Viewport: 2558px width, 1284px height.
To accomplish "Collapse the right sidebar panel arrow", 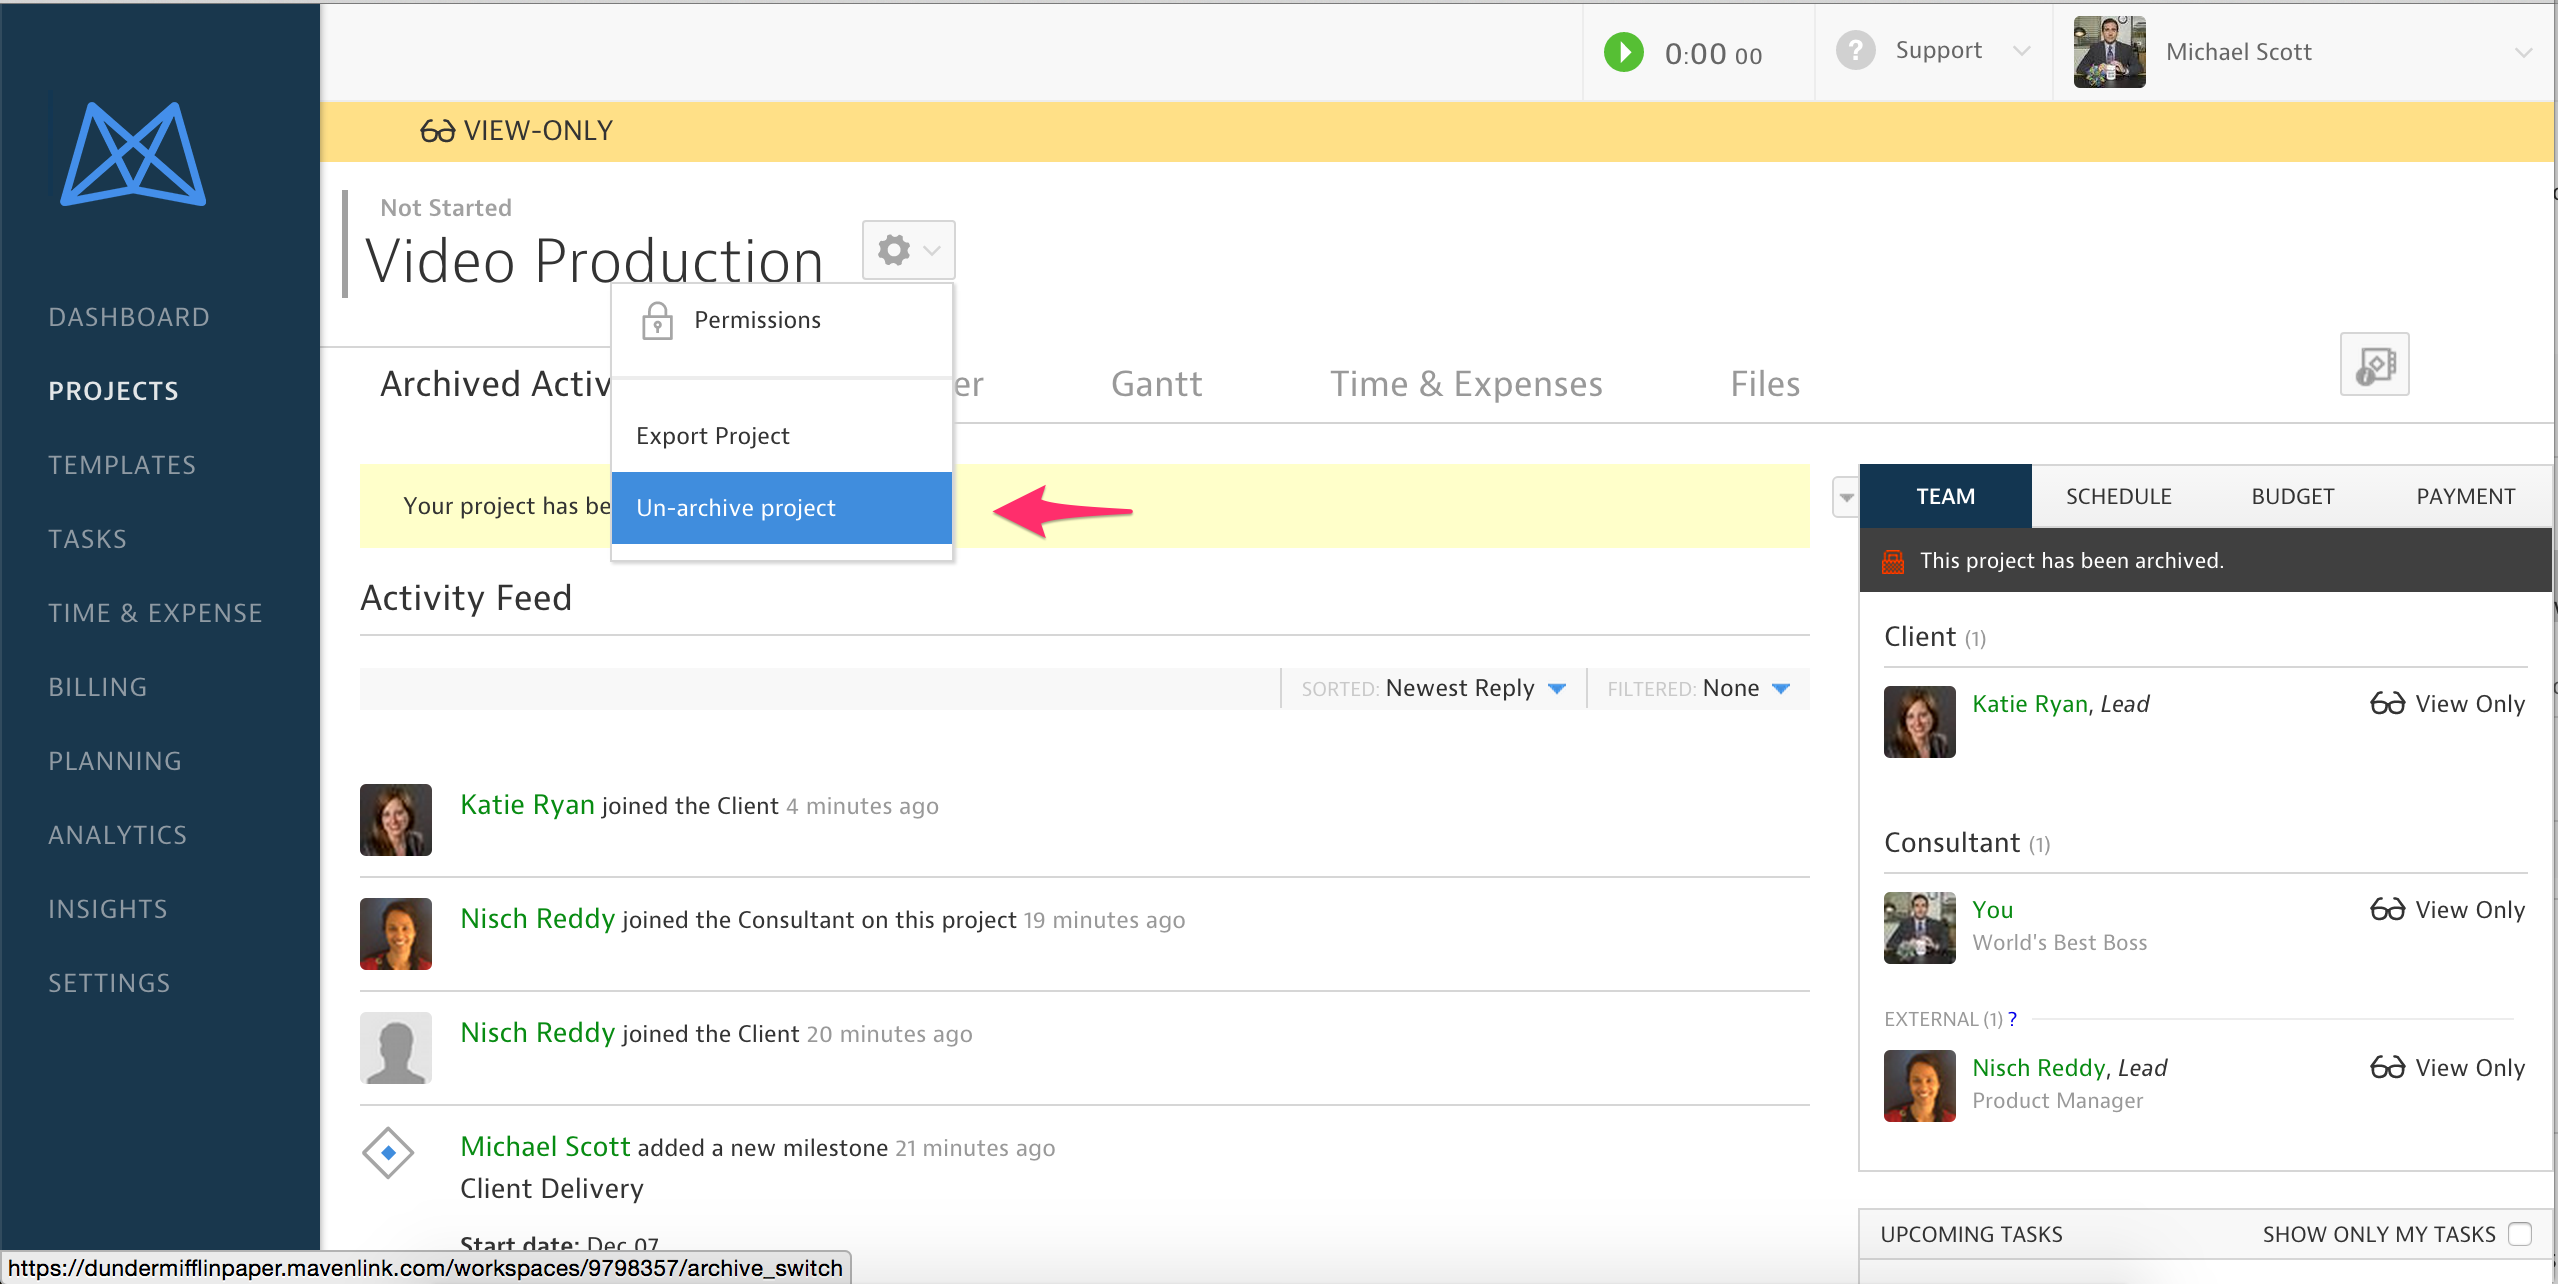I will tap(1846, 497).
